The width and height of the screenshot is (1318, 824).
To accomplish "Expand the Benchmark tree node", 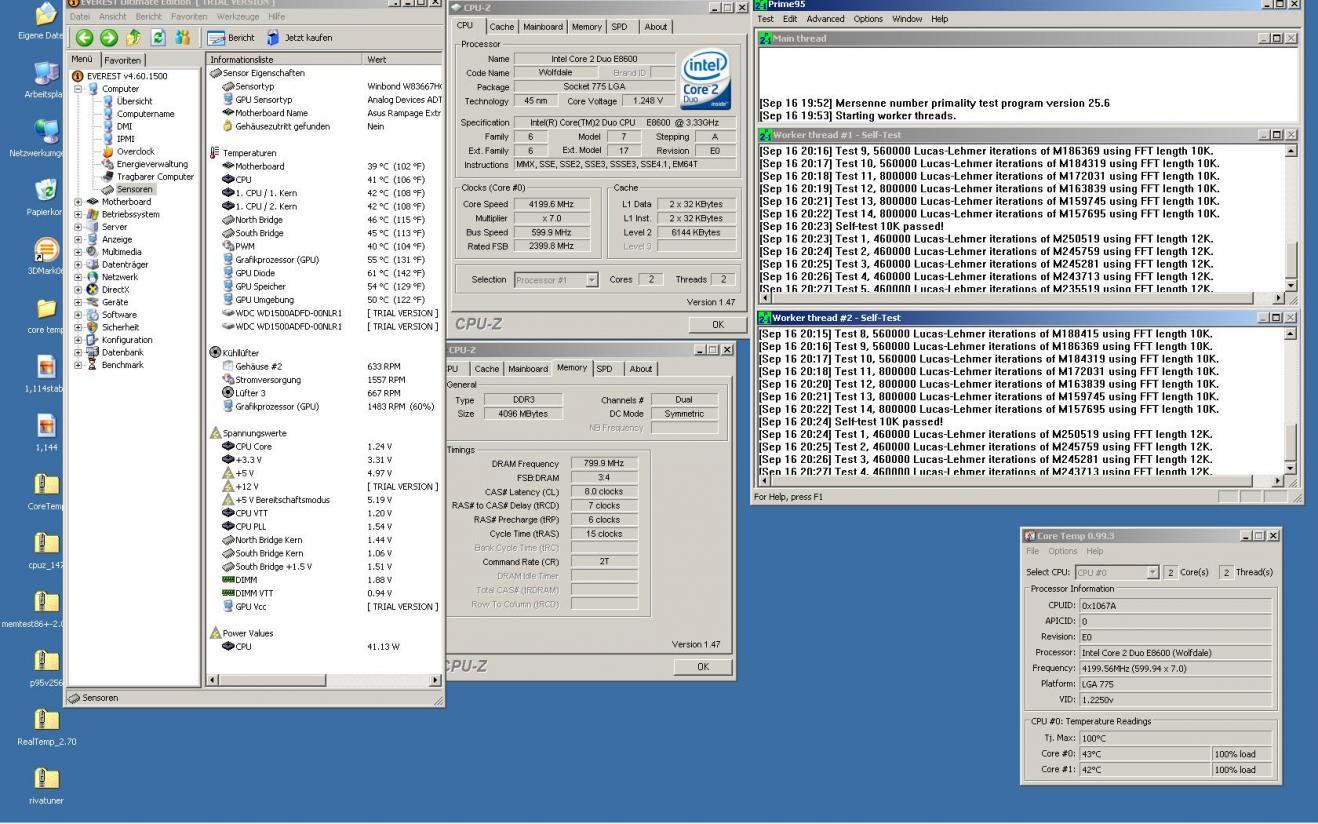I will (79, 365).
